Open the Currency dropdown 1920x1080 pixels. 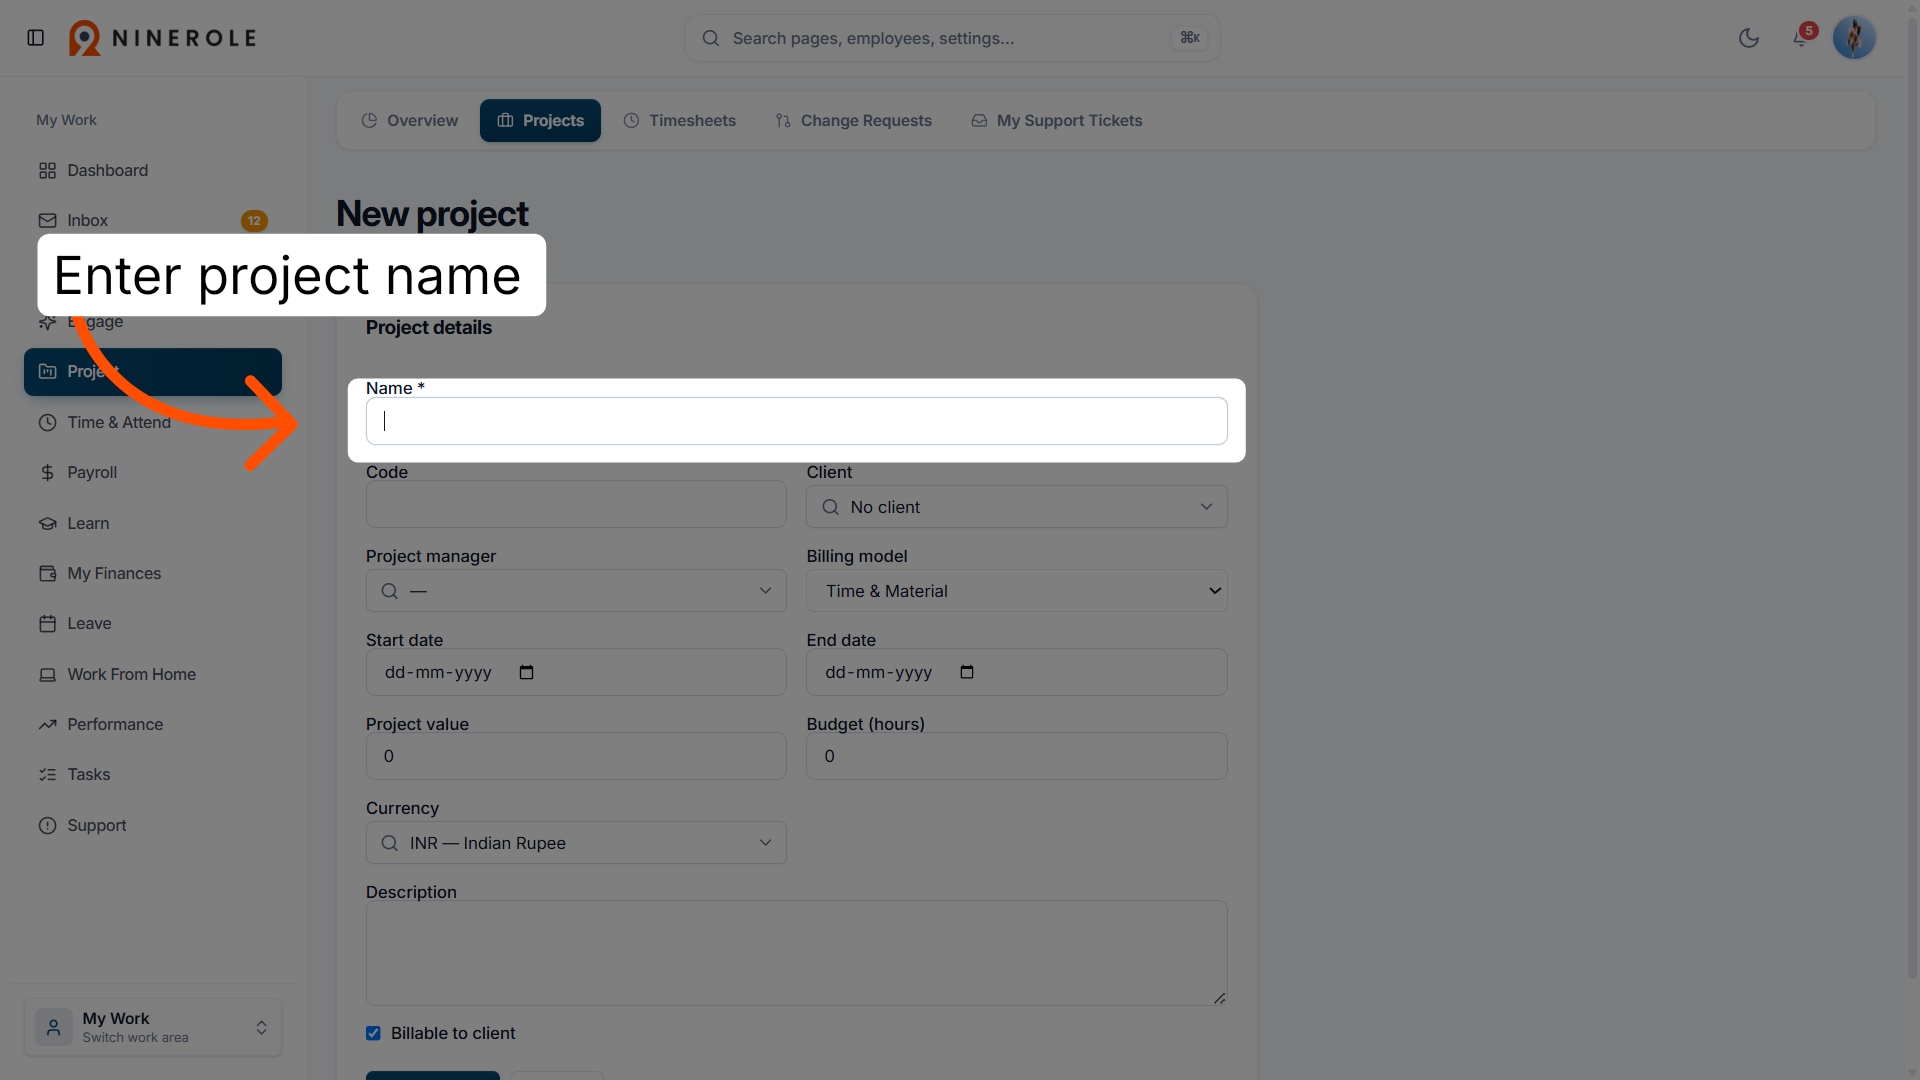pyautogui.click(x=576, y=844)
